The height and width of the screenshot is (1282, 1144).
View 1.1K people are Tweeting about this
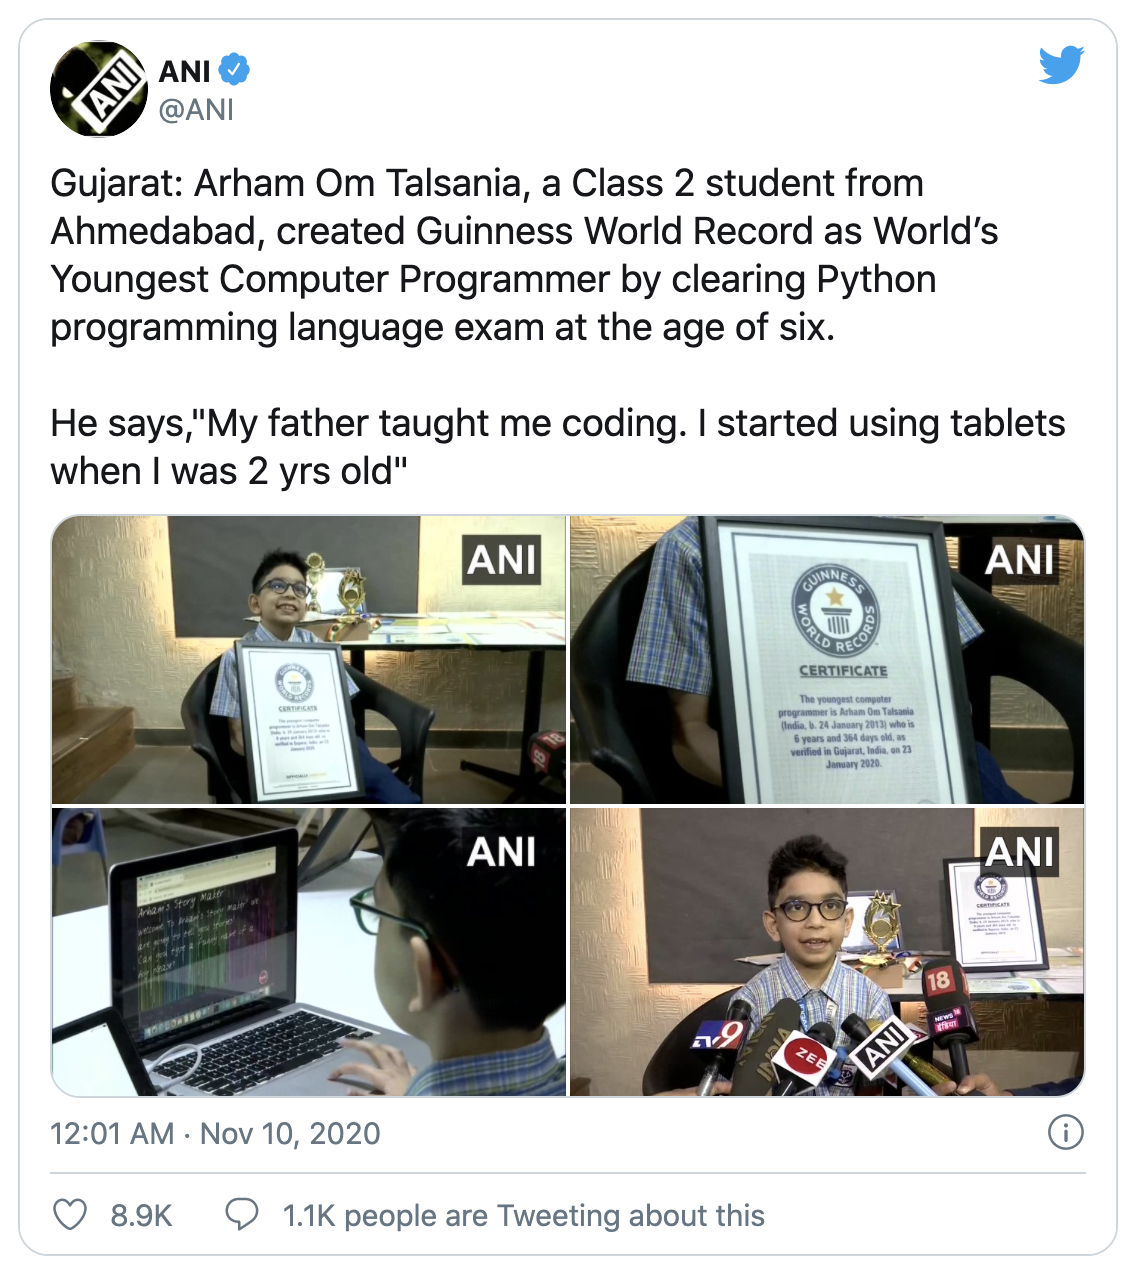click(x=523, y=1215)
